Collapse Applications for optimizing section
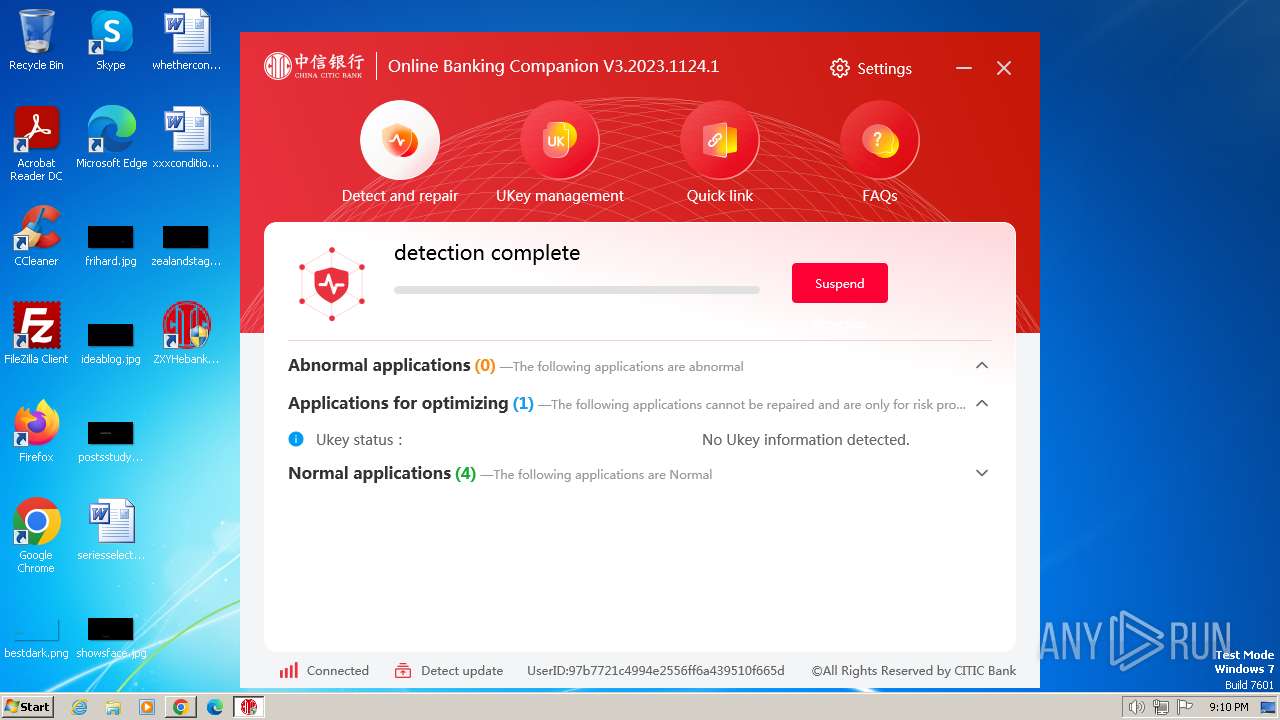Viewport: 1280px width, 720px height. (x=982, y=404)
